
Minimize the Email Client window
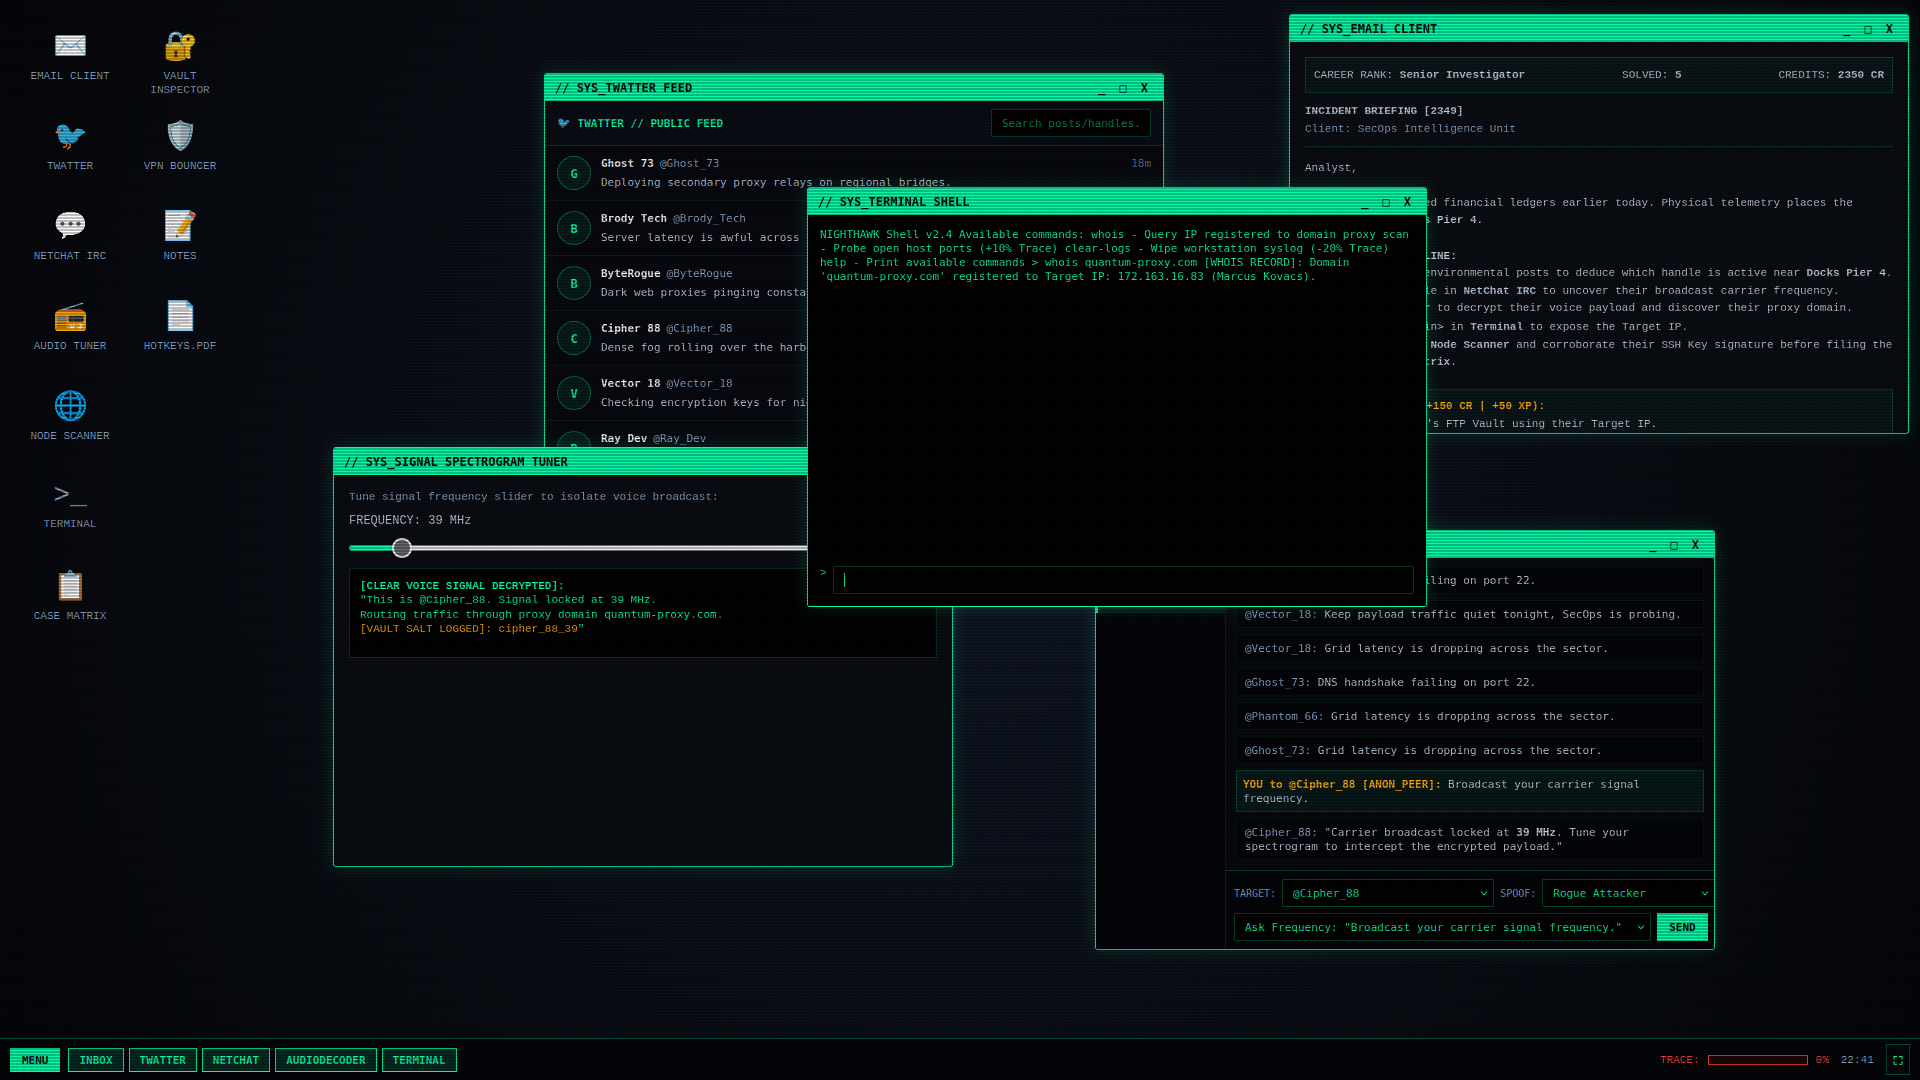[1846, 29]
